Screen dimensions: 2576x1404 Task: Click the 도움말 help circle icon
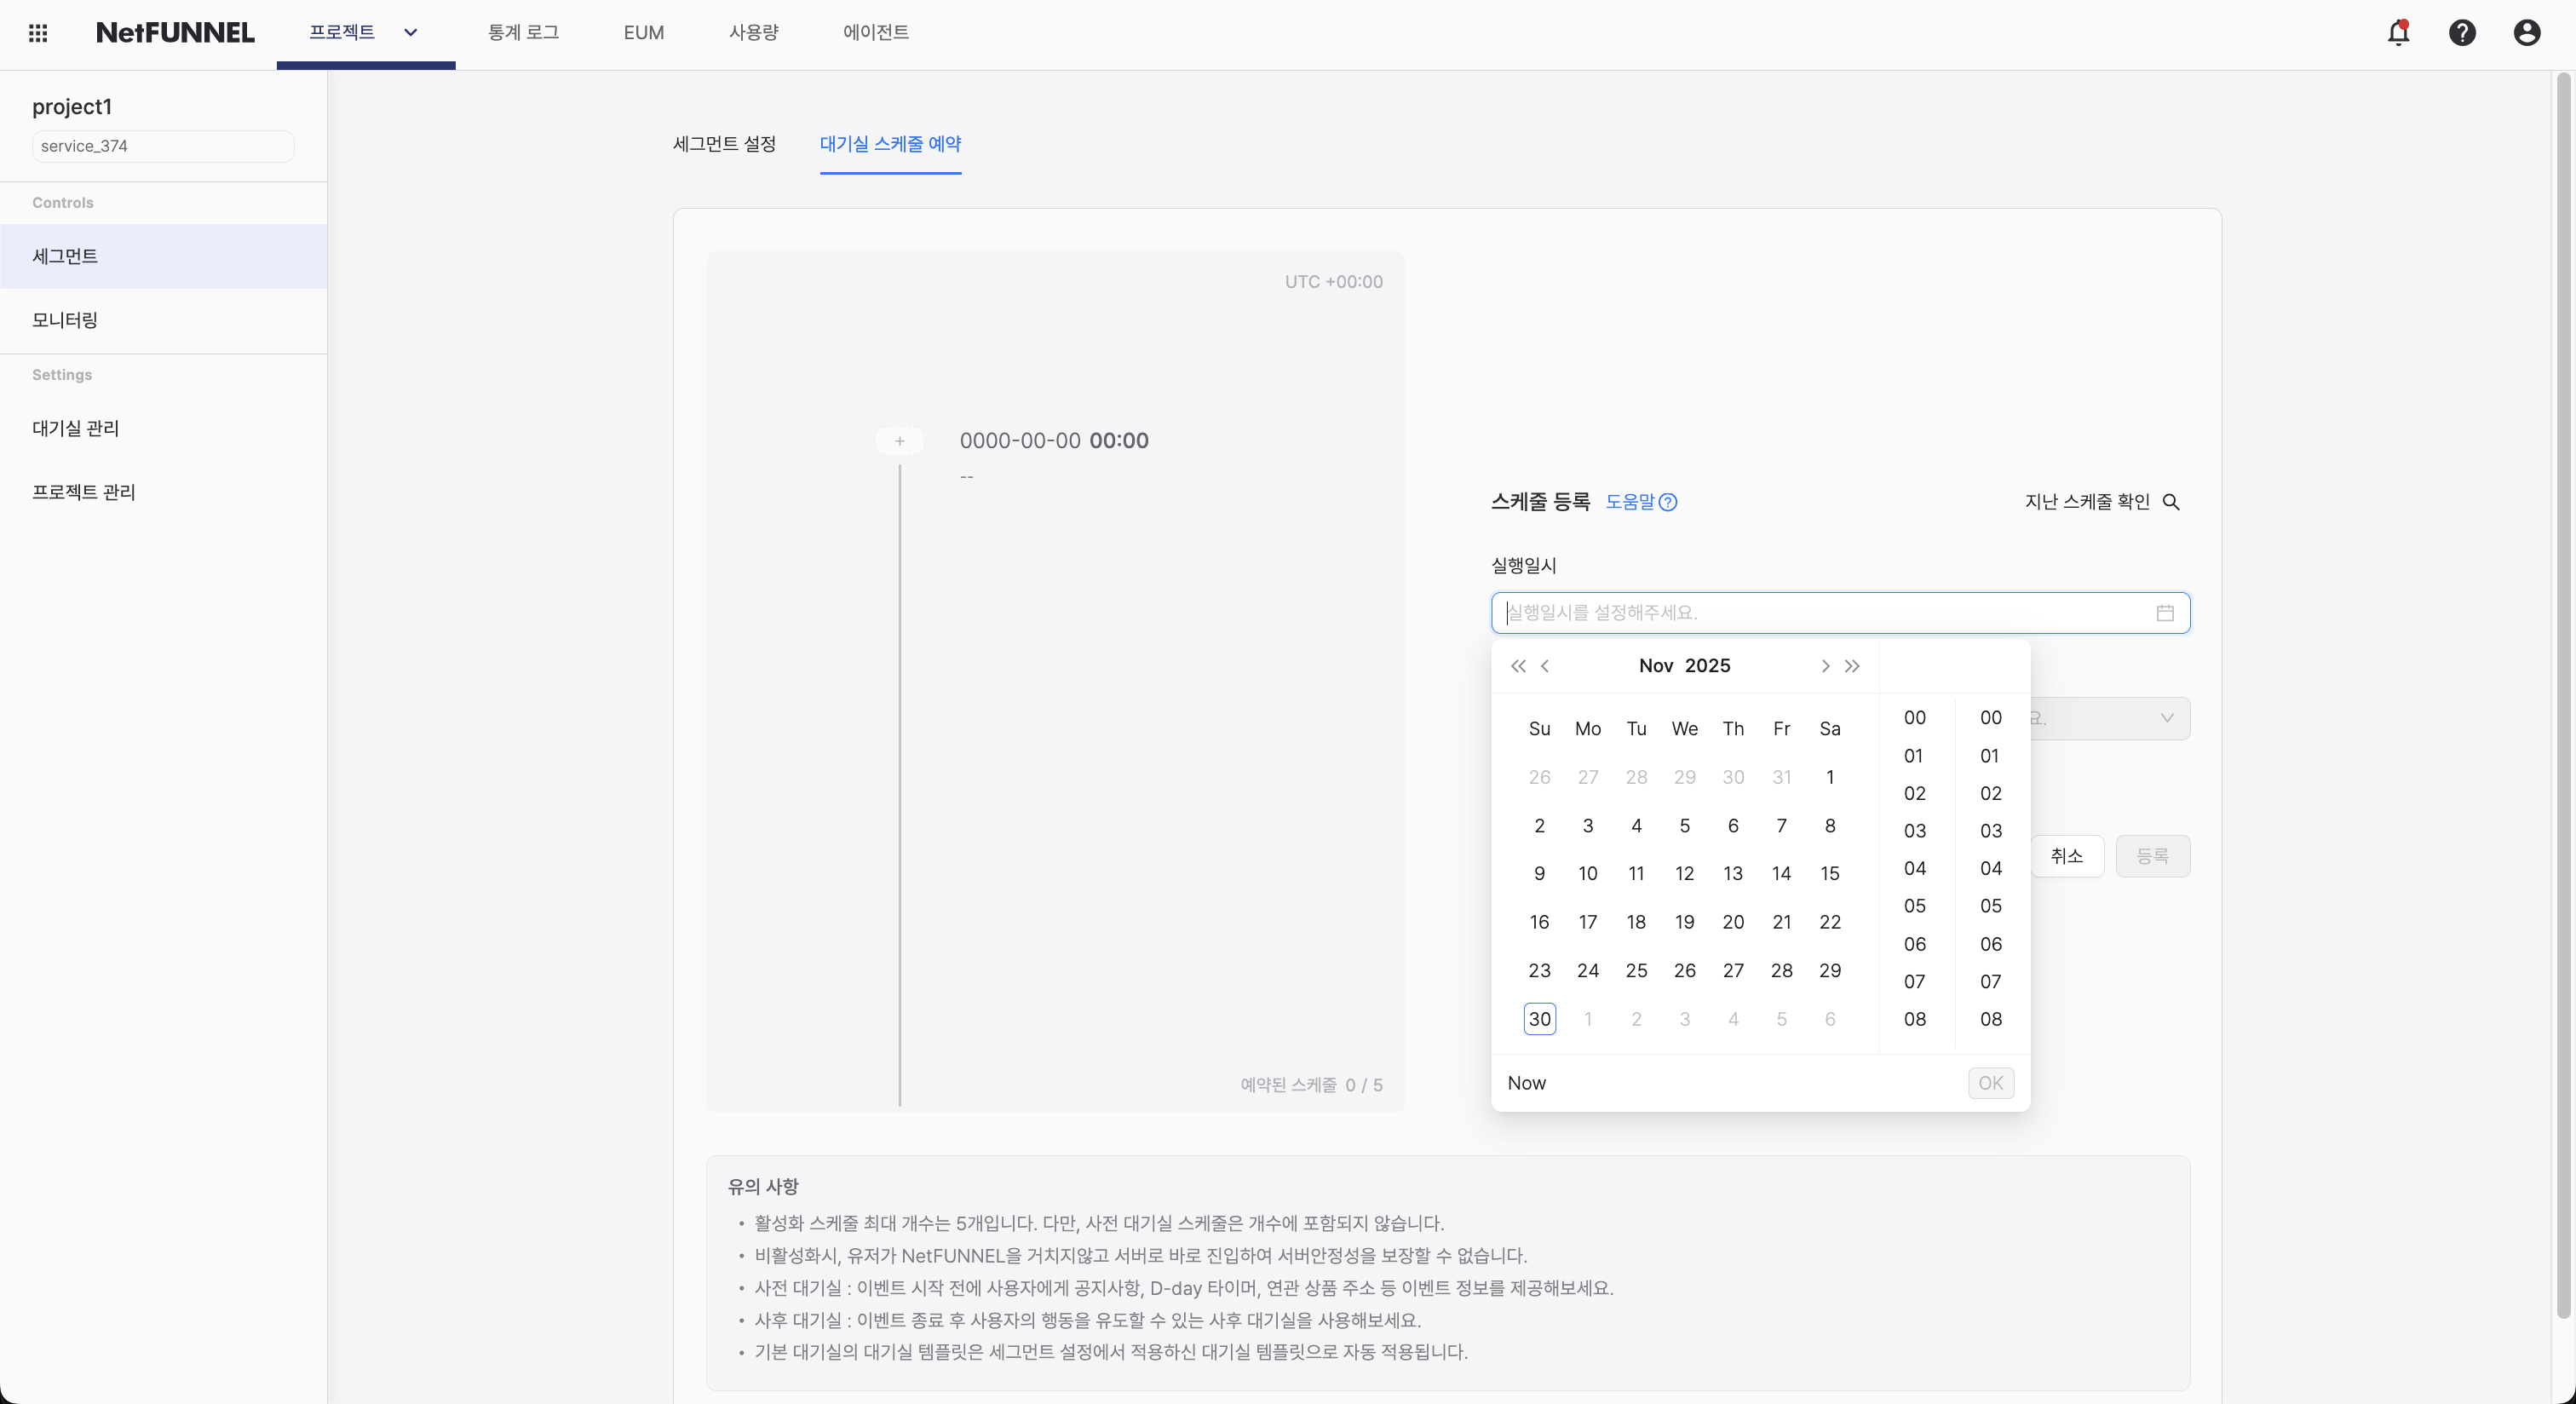coord(1668,502)
